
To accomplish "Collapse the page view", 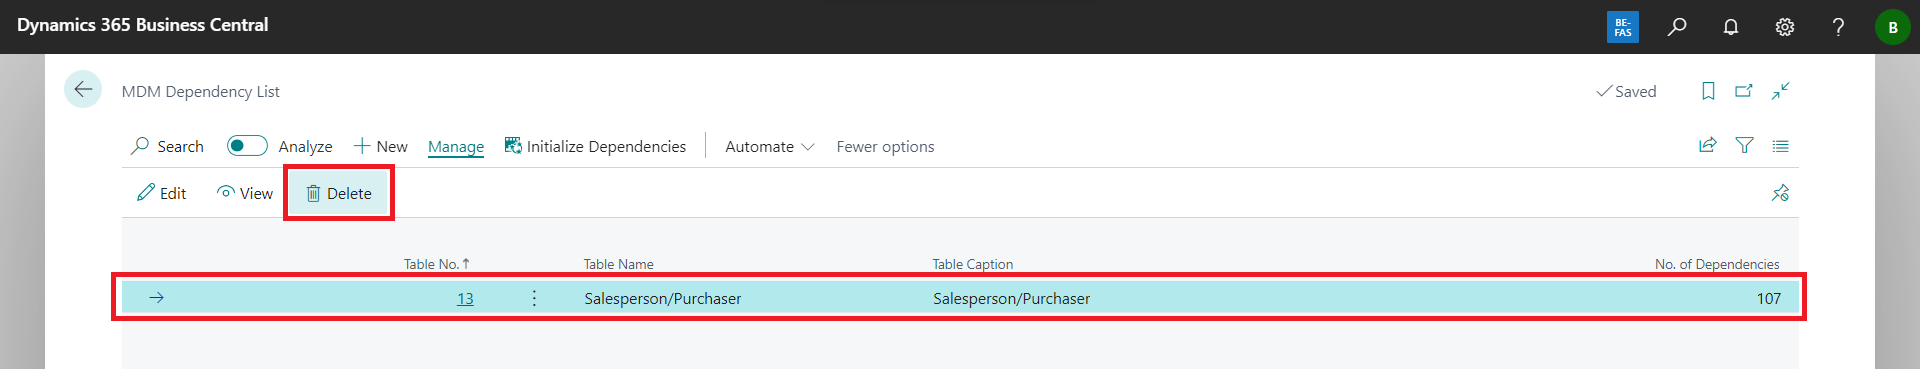I will pyautogui.click(x=1780, y=91).
